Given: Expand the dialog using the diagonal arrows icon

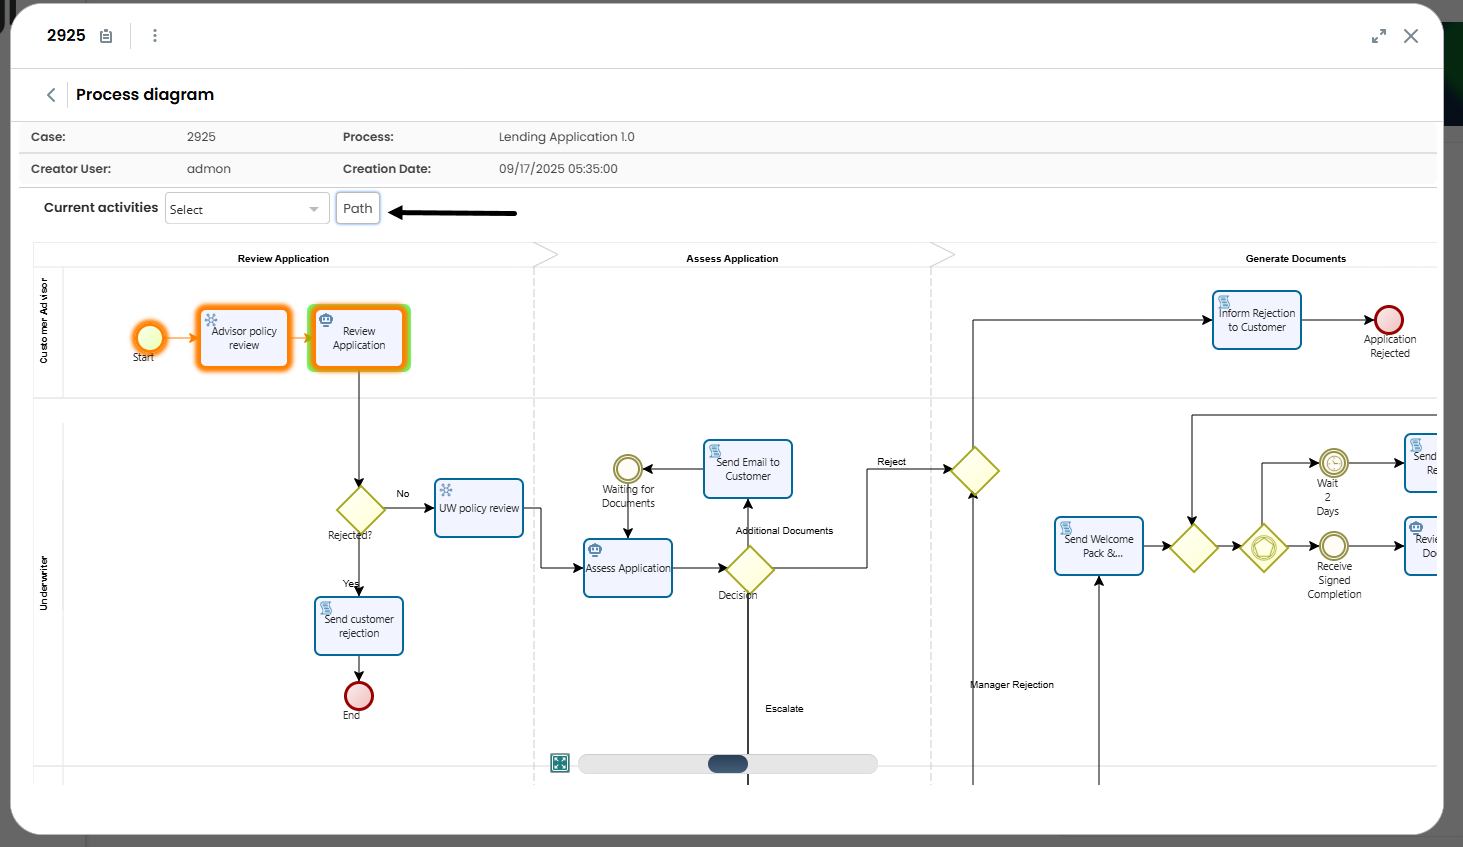Looking at the screenshot, I should click(1378, 35).
